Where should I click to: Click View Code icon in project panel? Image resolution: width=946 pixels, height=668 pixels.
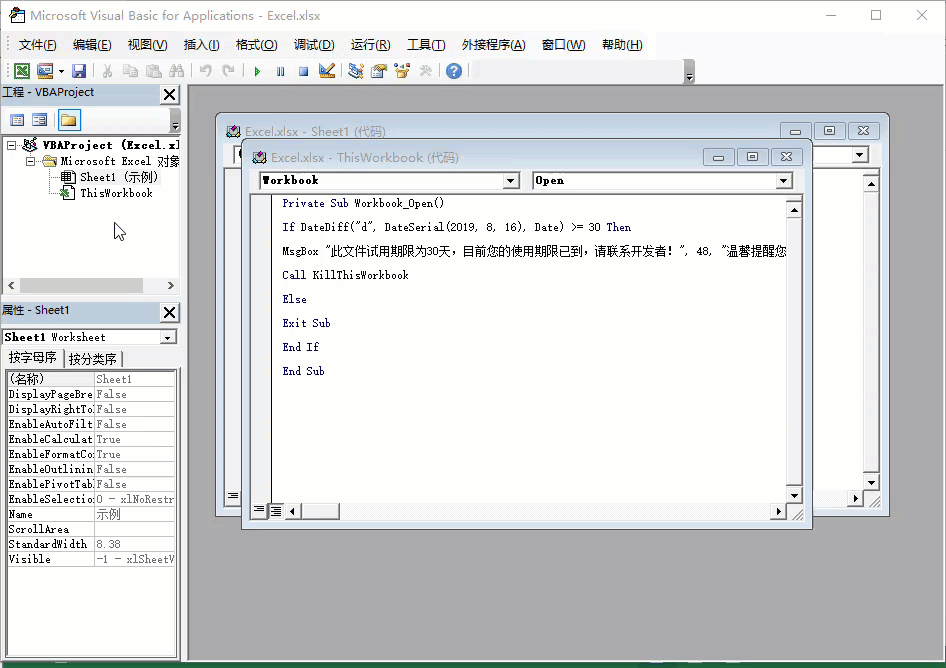(17, 120)
